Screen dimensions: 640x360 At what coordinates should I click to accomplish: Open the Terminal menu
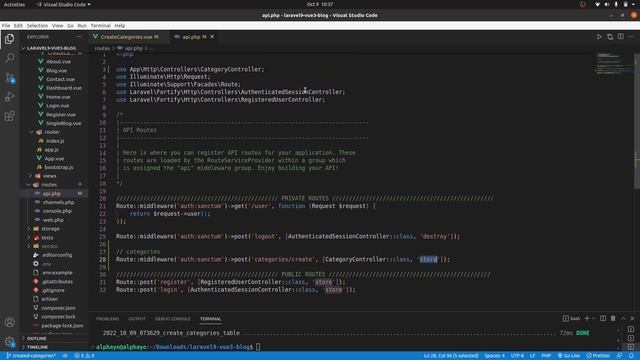coord(100,25)
